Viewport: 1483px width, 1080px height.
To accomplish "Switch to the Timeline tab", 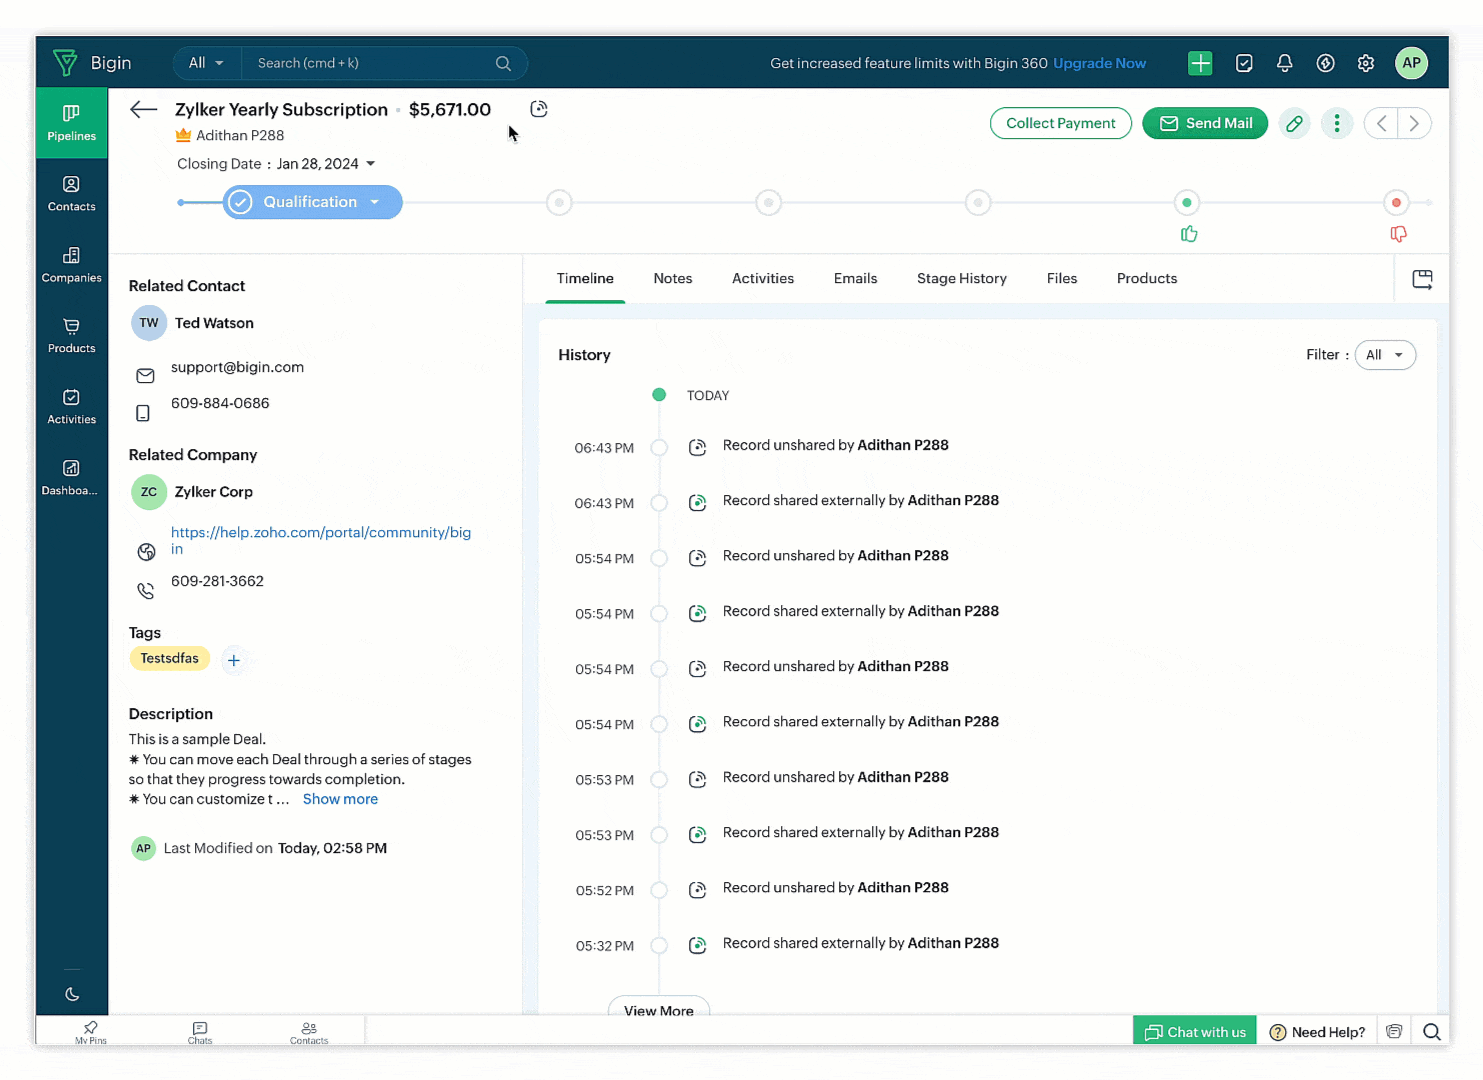I will click(585, 279).
